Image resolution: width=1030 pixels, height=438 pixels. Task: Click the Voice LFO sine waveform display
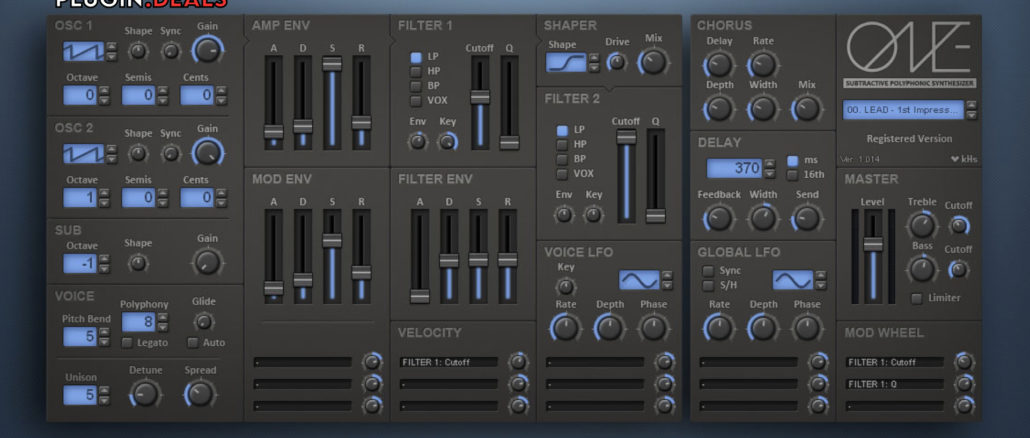click(639, 280)
